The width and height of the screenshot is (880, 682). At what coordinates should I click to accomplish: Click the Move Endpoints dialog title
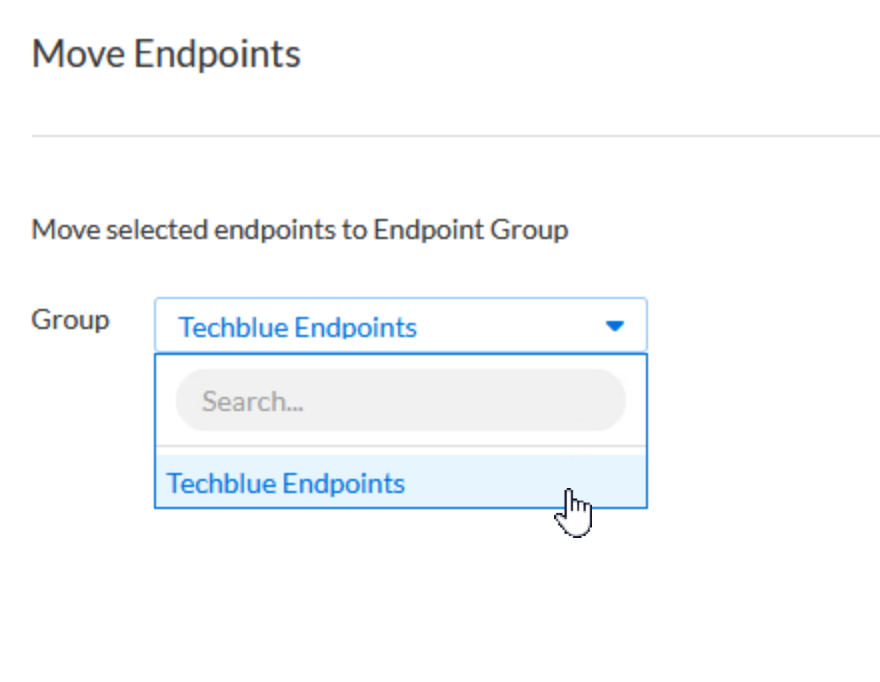tap(166, 53)
